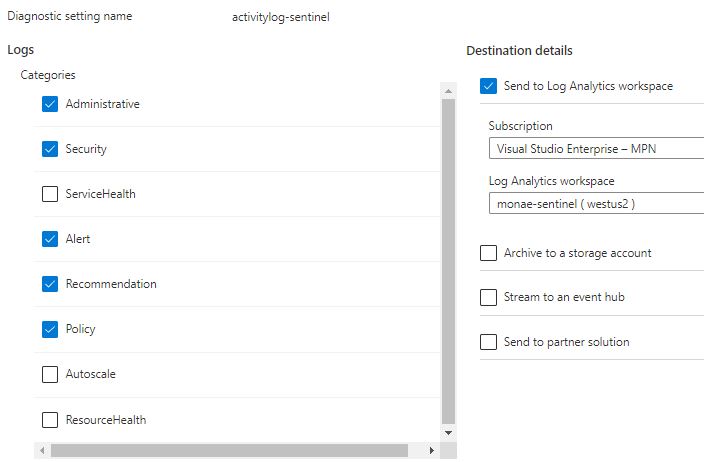Uncheck the Administrative log category
This screenshot has height=462, width=704.
[50, 104]
